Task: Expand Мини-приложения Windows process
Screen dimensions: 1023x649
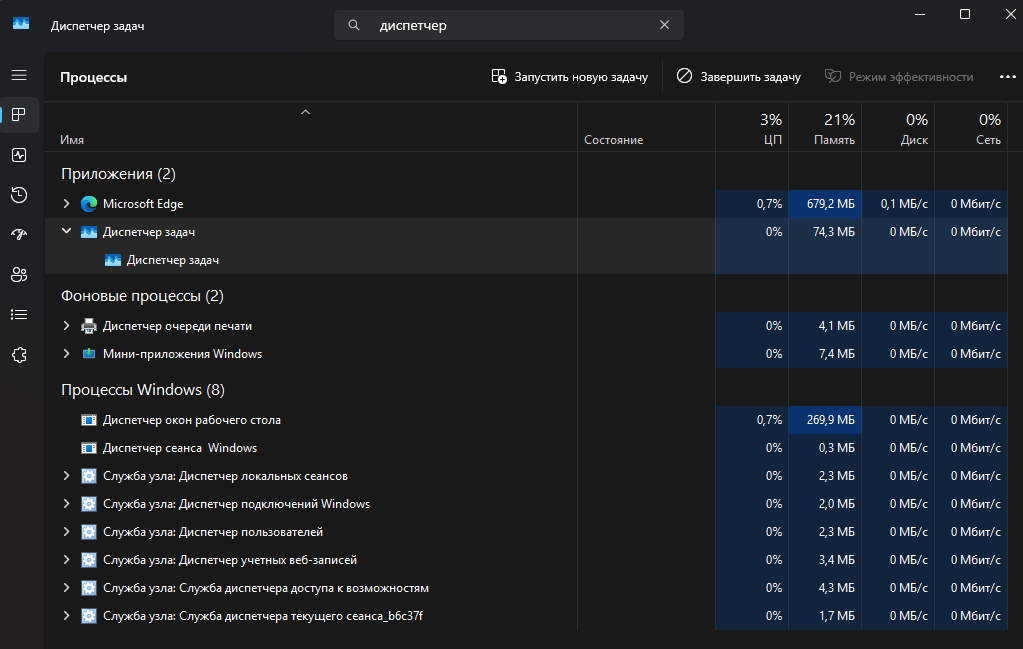Action: 67,354
